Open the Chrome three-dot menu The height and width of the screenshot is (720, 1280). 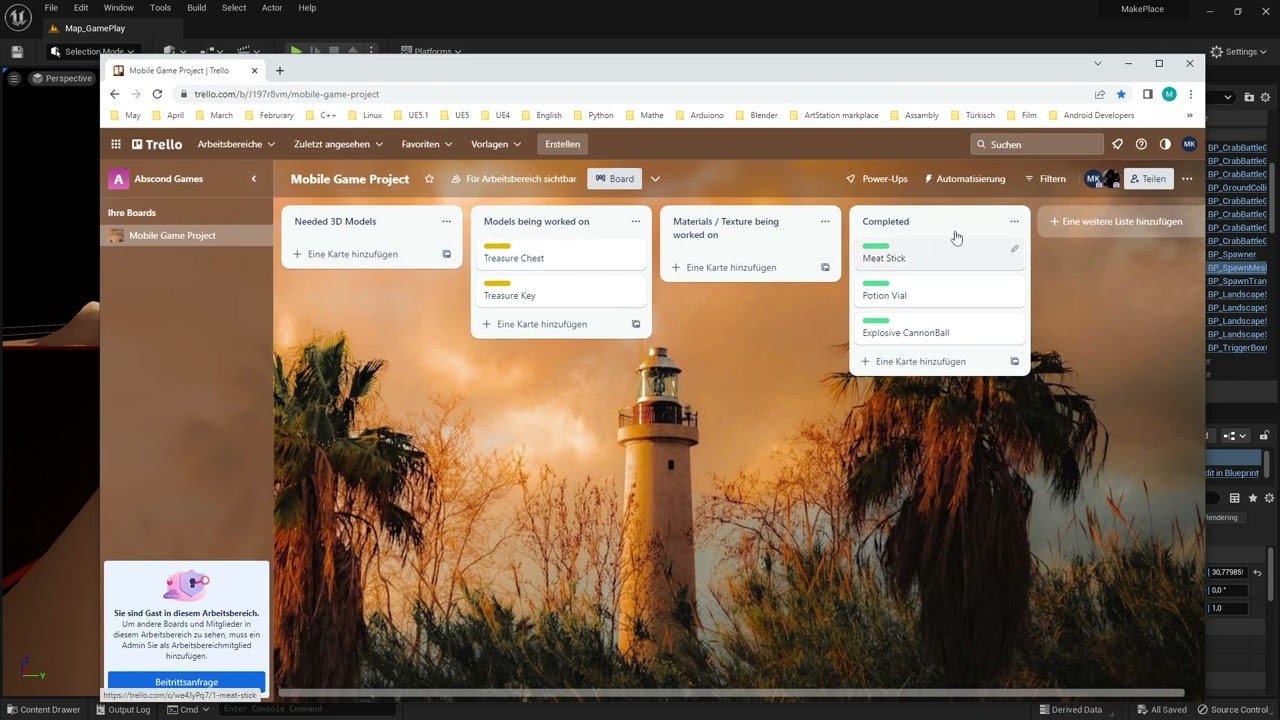click(x=1190, y=94)
